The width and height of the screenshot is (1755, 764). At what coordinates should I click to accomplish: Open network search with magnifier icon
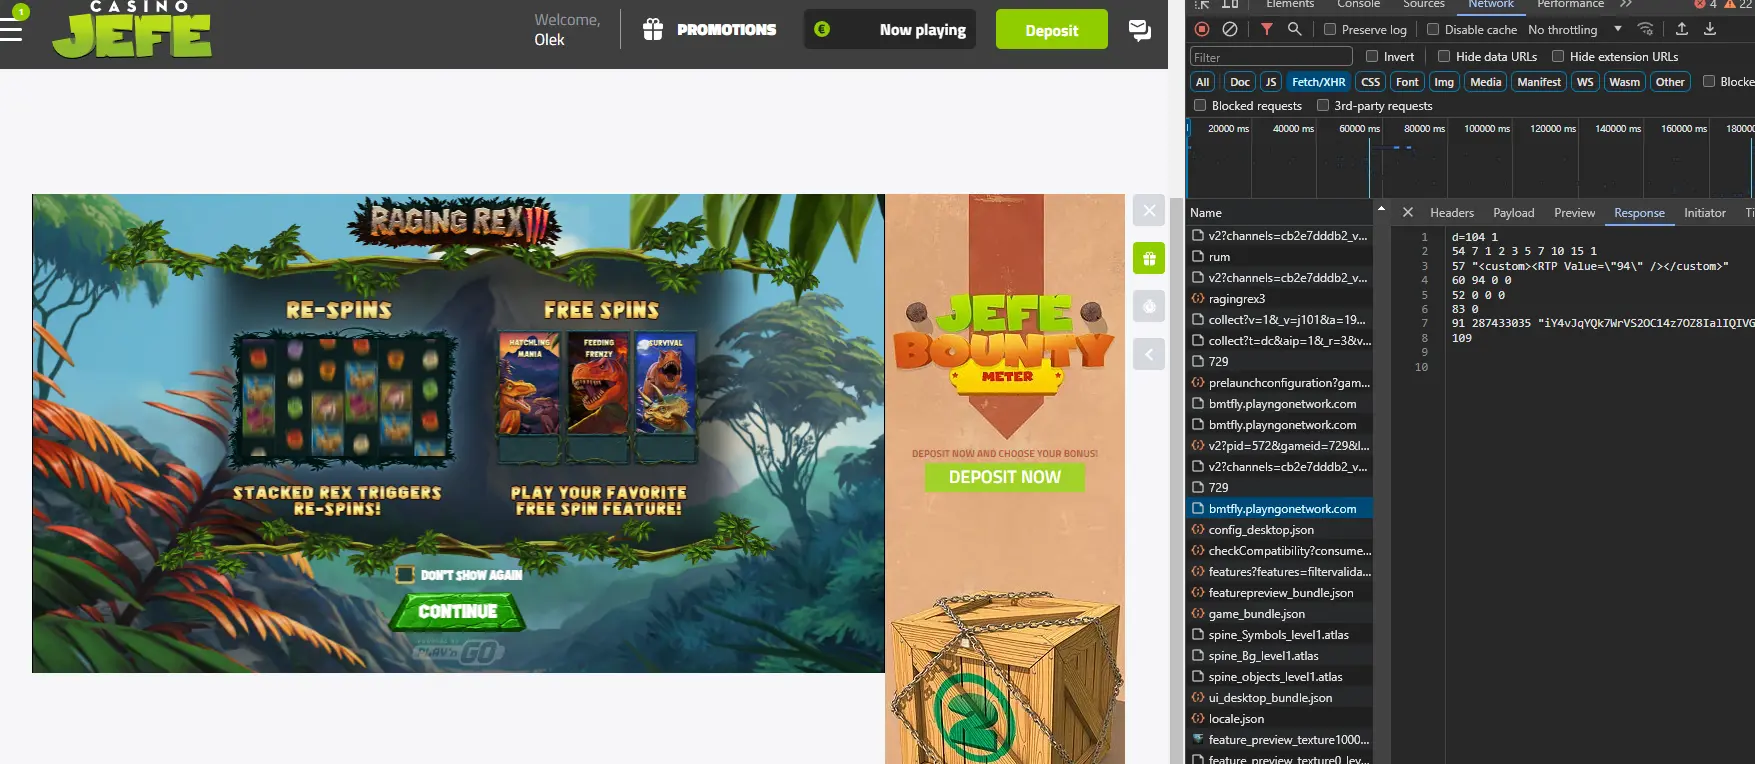pos(1295,29)
